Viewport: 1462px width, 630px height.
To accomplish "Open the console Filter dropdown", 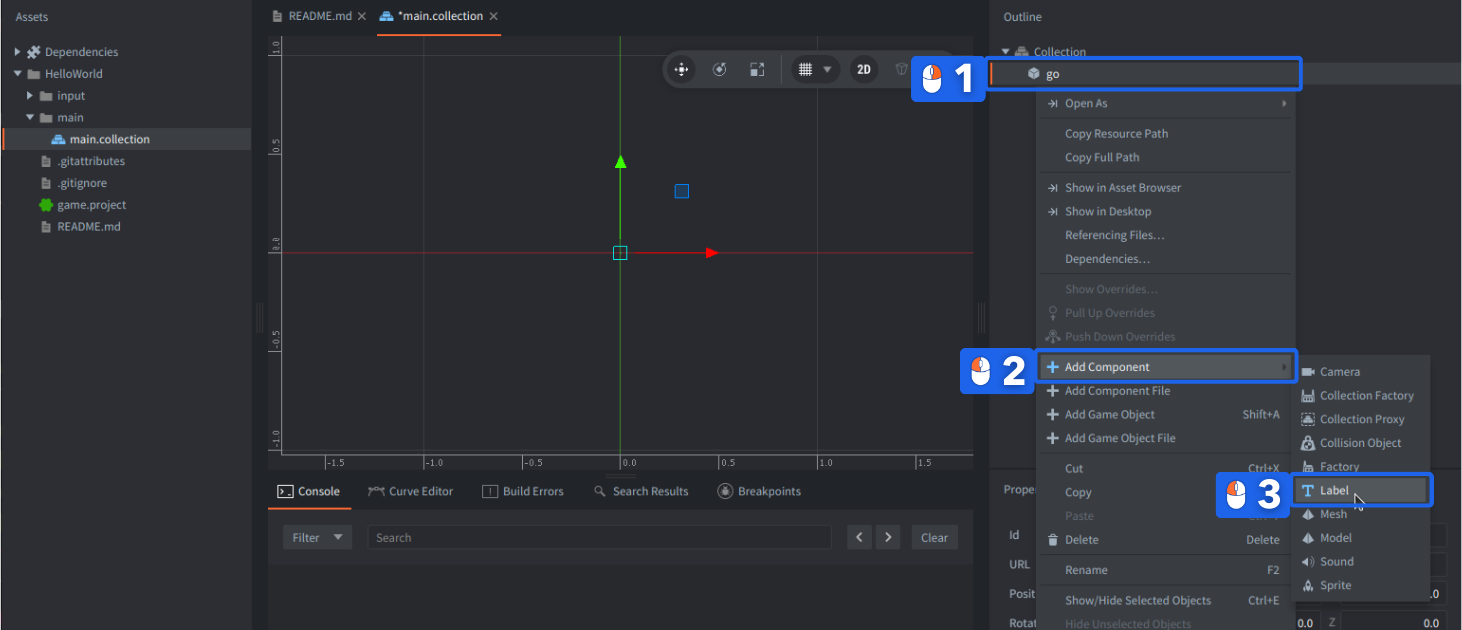I will click(x=317, y=538).
